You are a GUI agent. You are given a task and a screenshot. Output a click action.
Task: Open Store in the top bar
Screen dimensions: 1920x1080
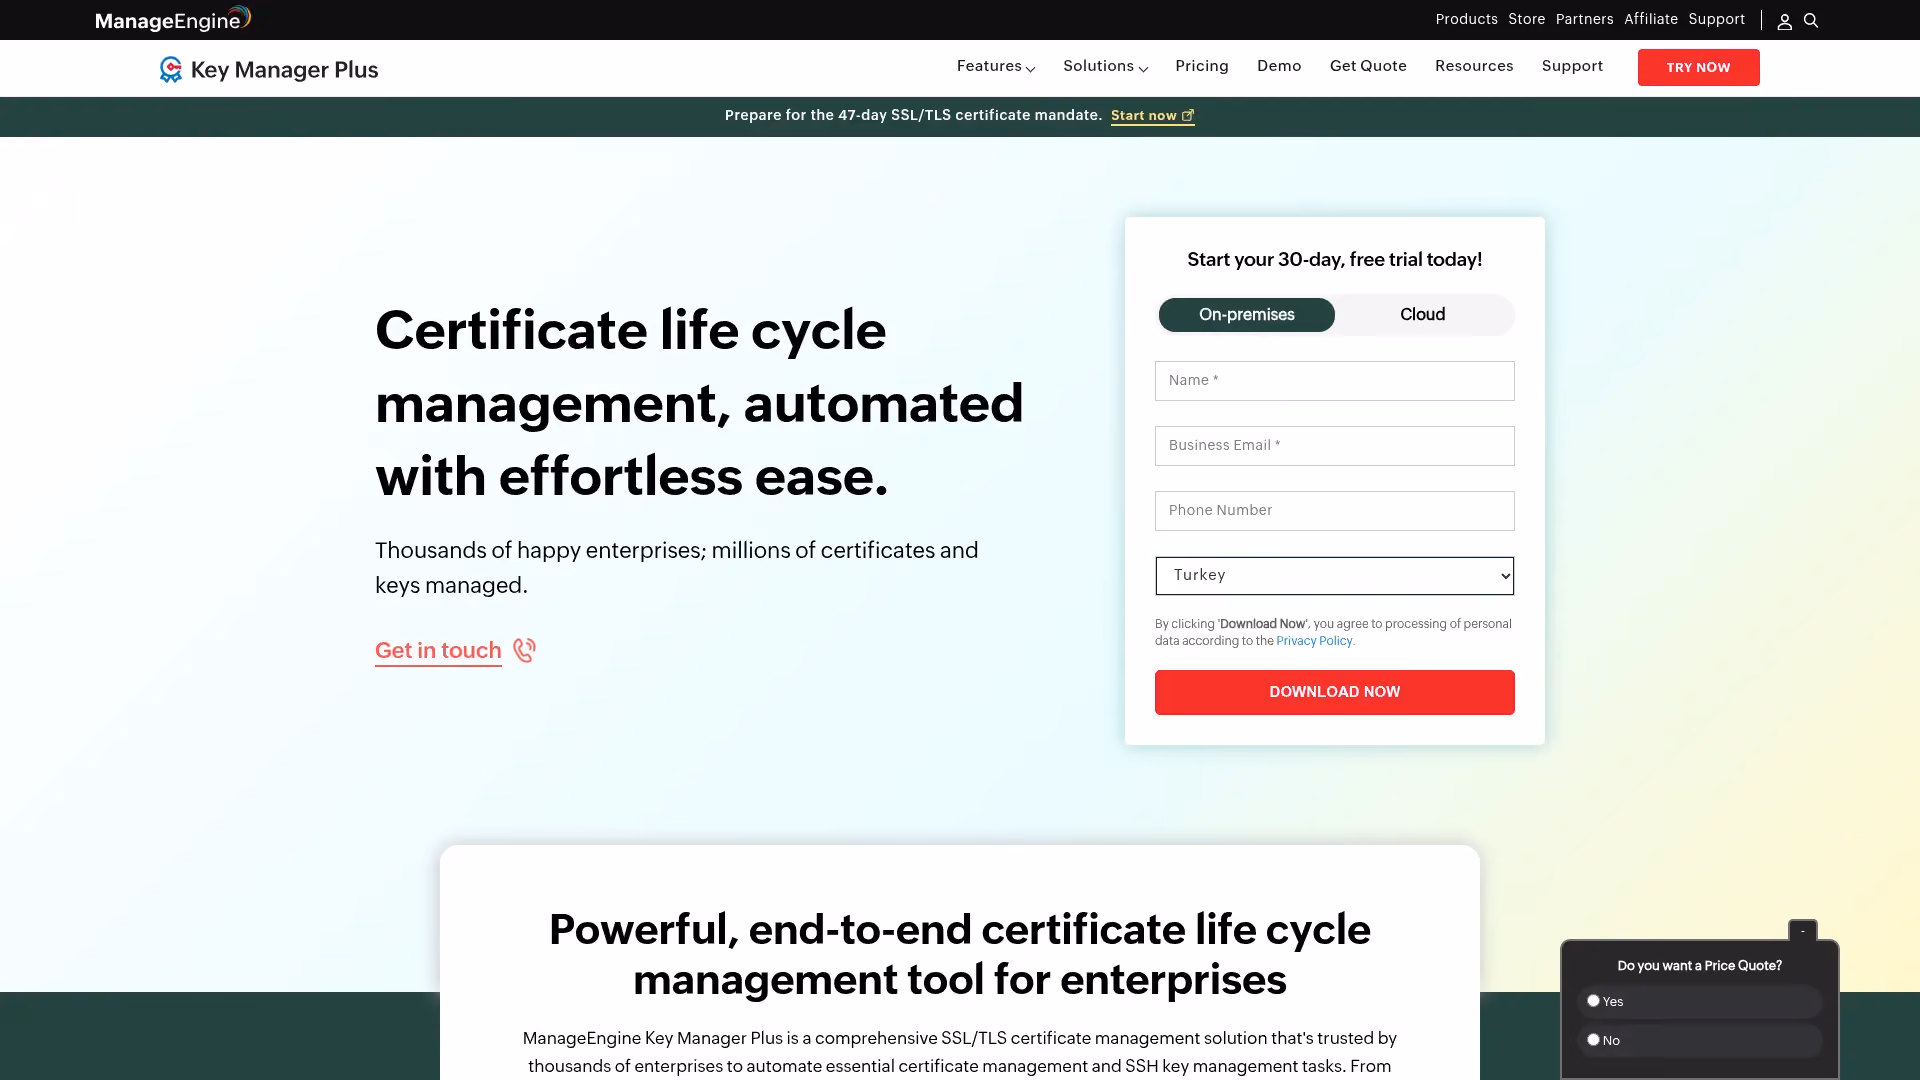(1526, 19)
